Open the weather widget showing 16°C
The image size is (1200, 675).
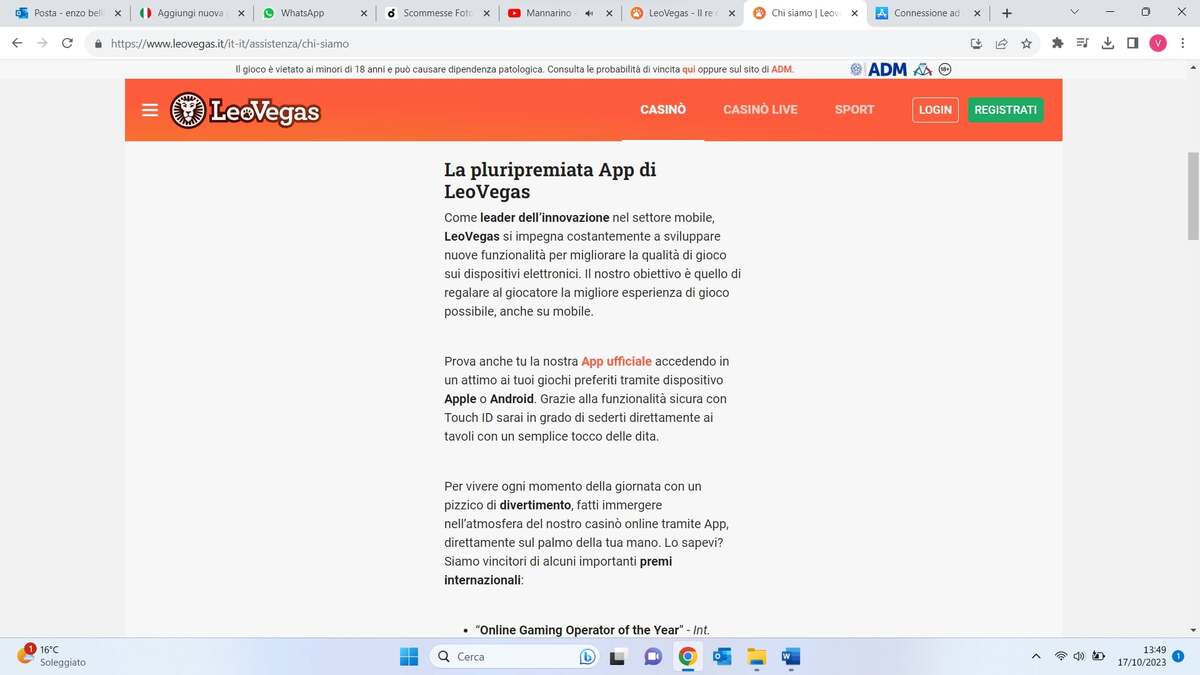pyautogui.click(x=52, y=656)
